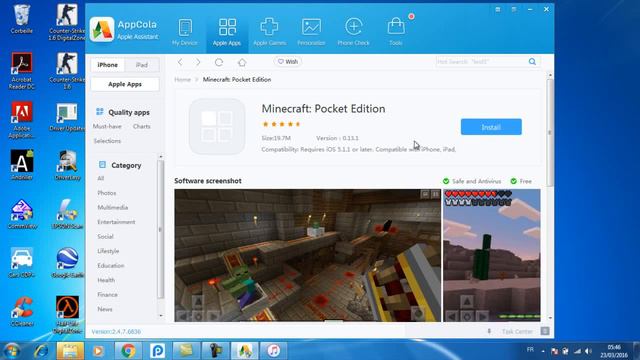640x360 pixels.
Task: Open the desert cactus Minecraft screenshot
Action: click(x=492, y=256)
